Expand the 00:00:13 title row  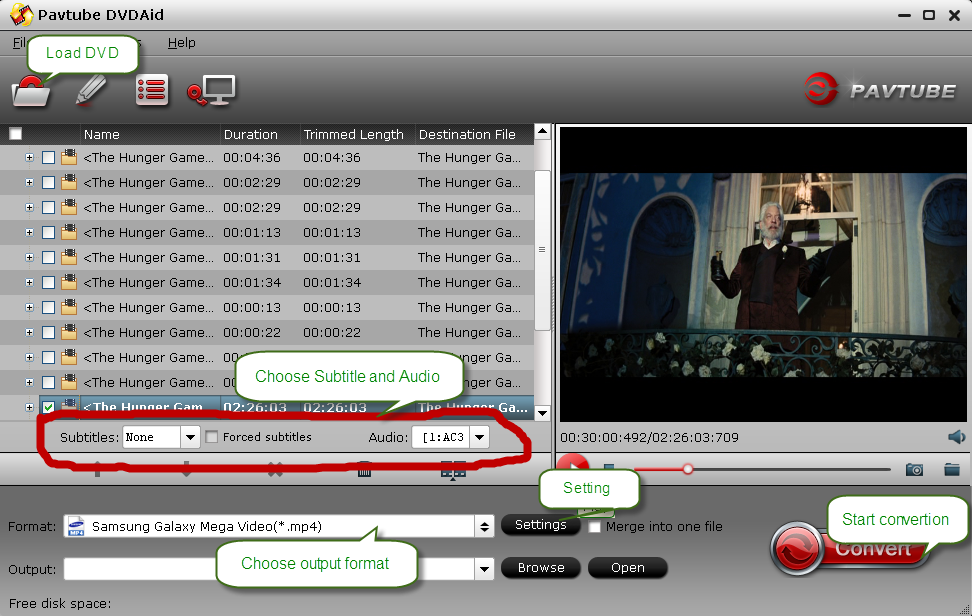(x=29, y=307)
